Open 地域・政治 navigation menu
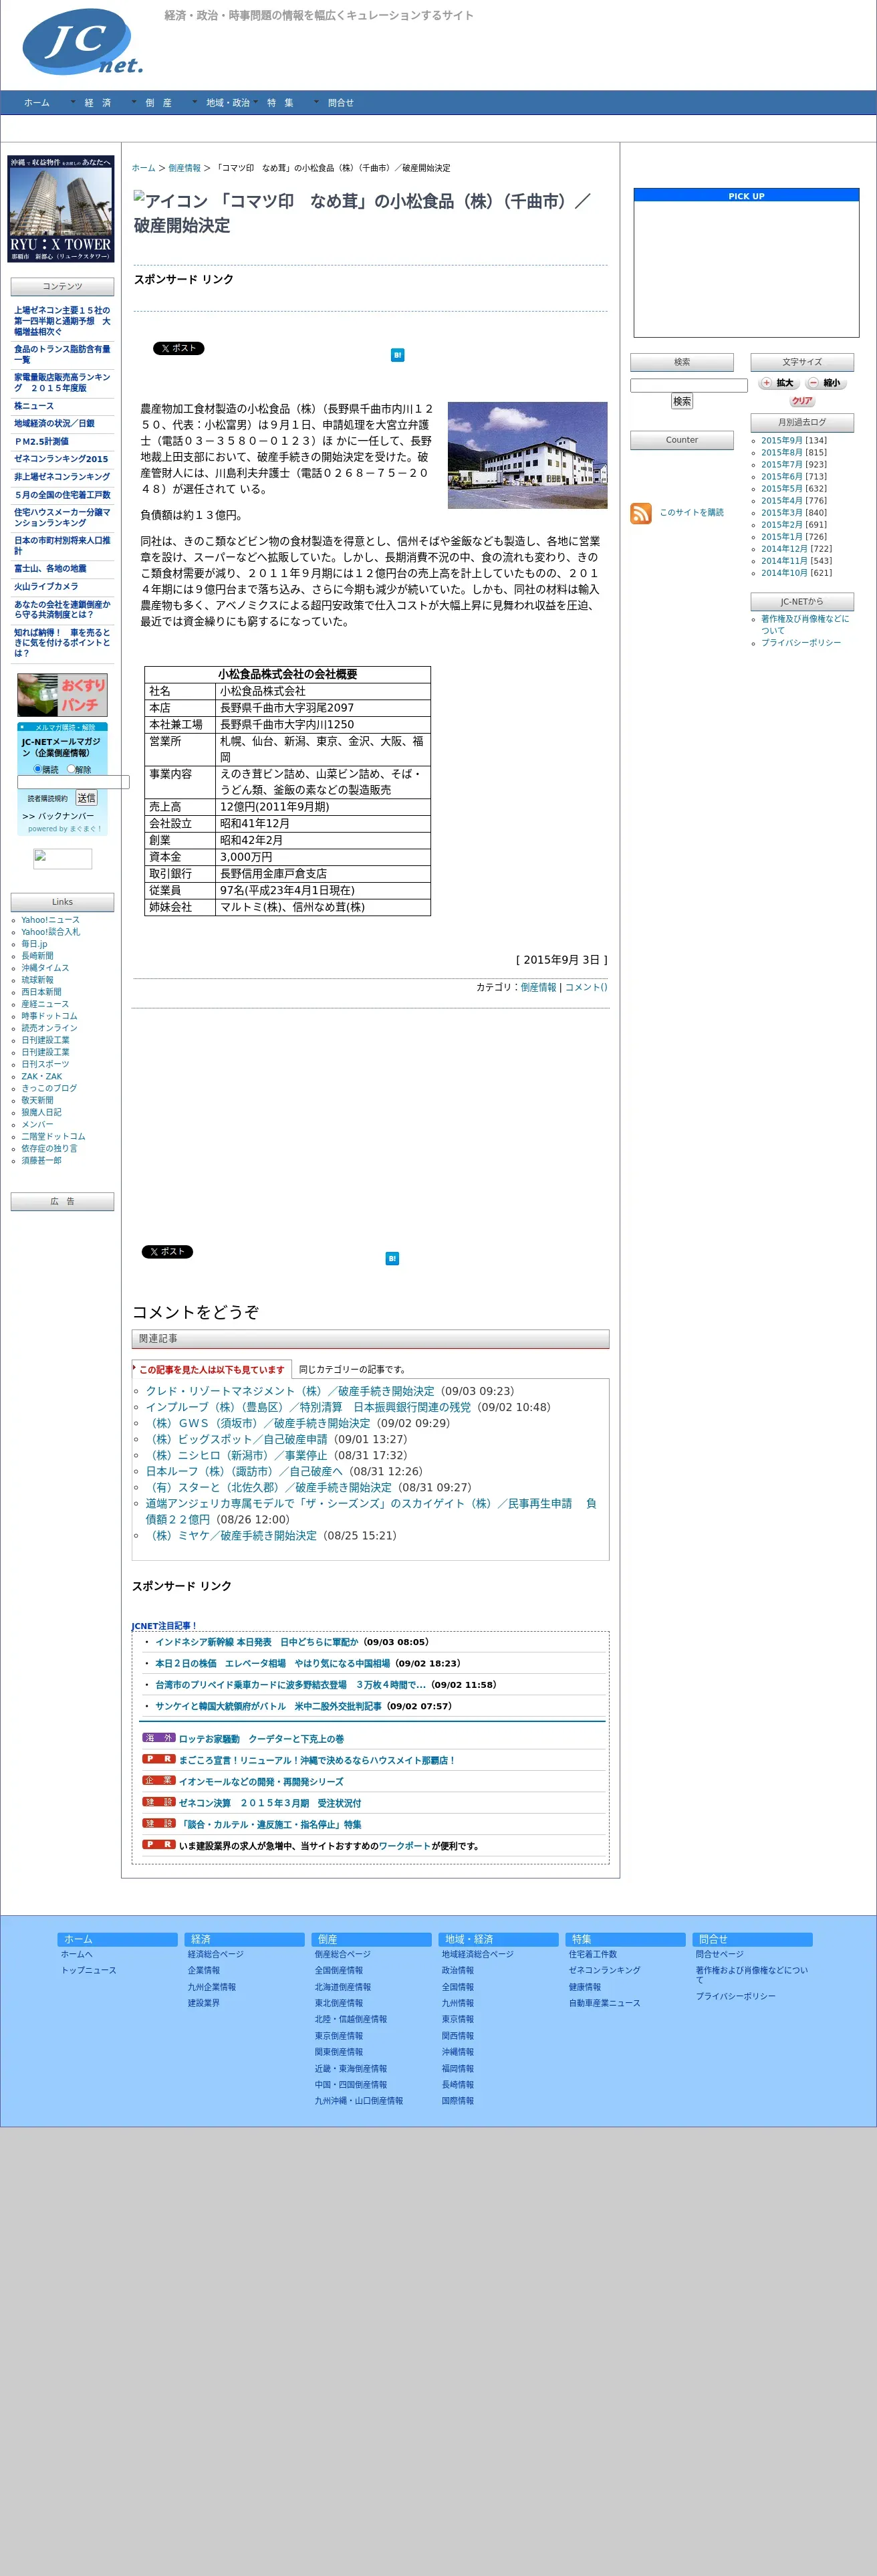This screenshot has width=877, height=2576. tap(227, 103)
